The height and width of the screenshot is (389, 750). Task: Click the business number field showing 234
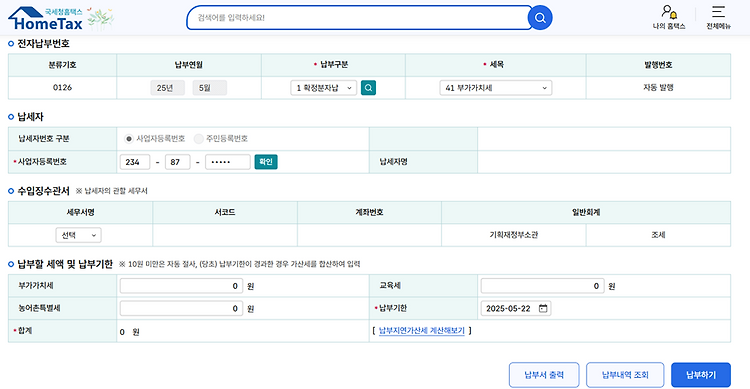[x=135, y=162]
